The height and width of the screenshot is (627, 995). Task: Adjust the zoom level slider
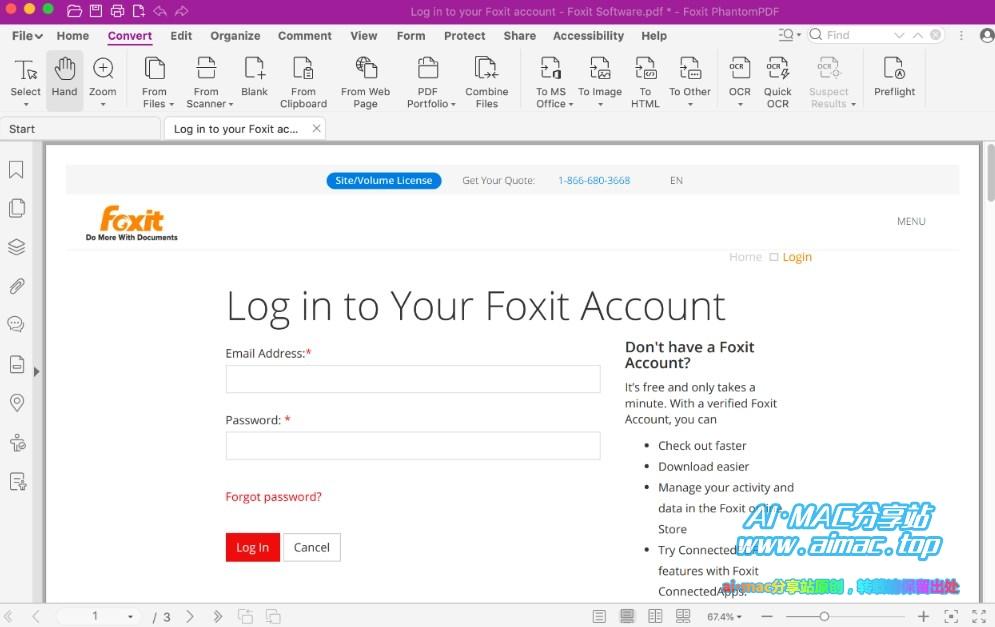(x=824, y=616)
